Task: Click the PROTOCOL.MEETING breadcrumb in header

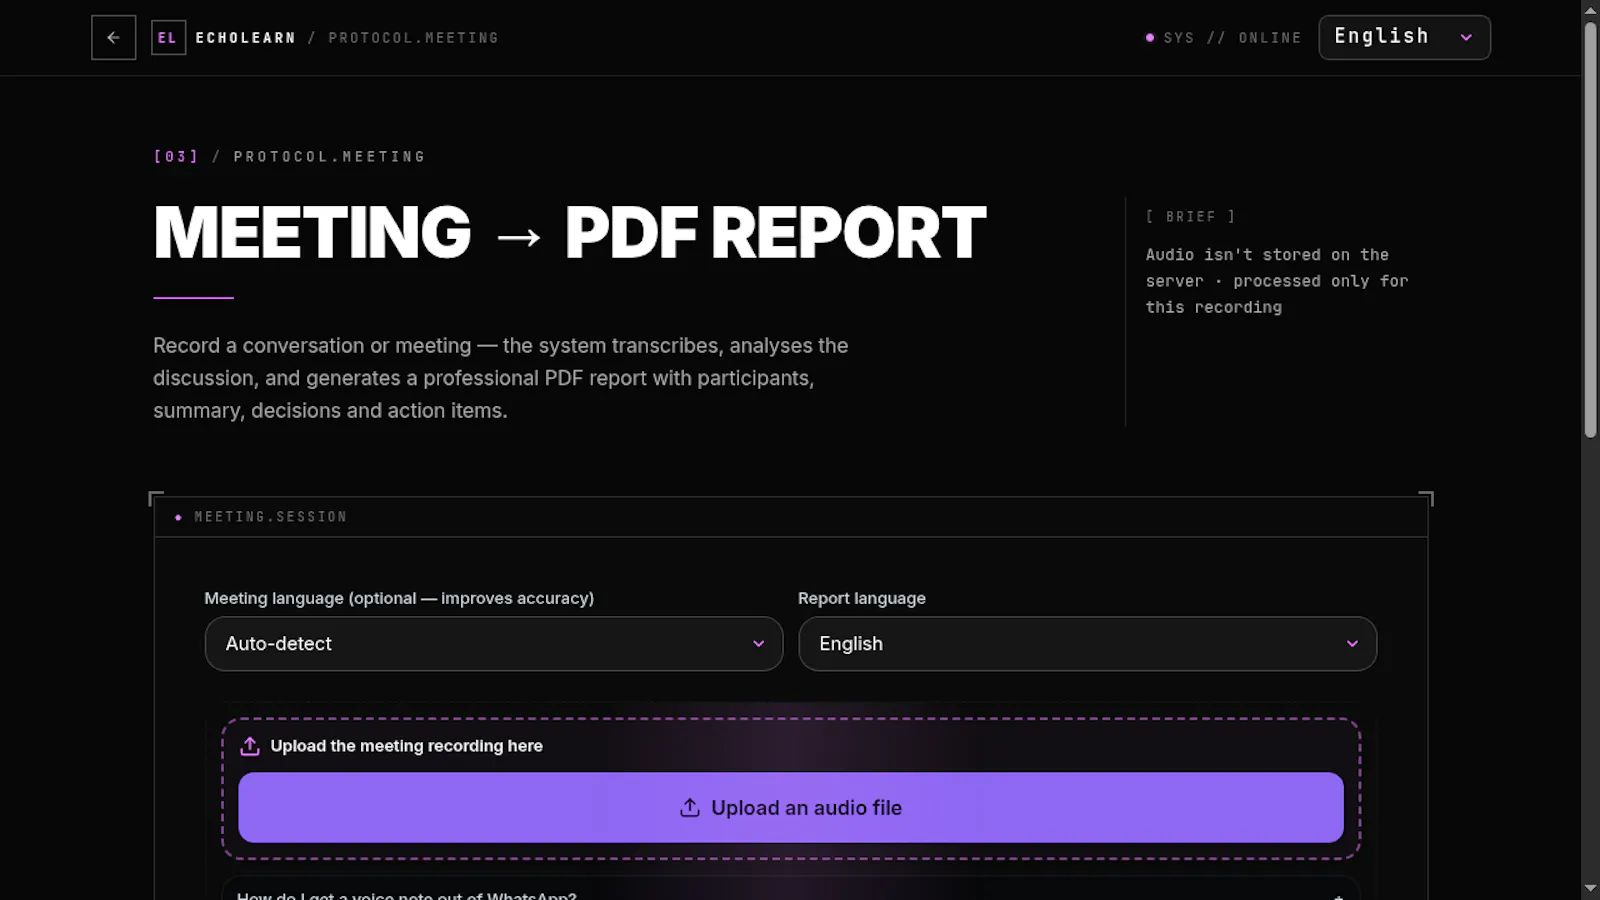Action: click(x=413, y=38)
